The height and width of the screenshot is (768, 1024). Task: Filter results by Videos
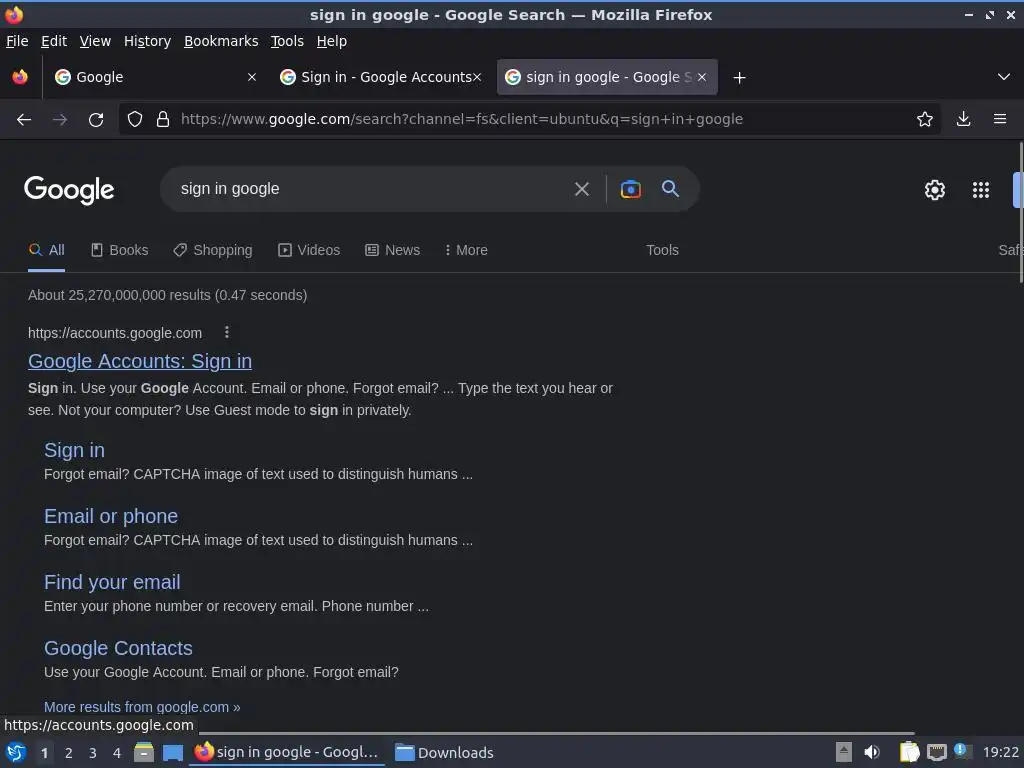coord(309,250)
